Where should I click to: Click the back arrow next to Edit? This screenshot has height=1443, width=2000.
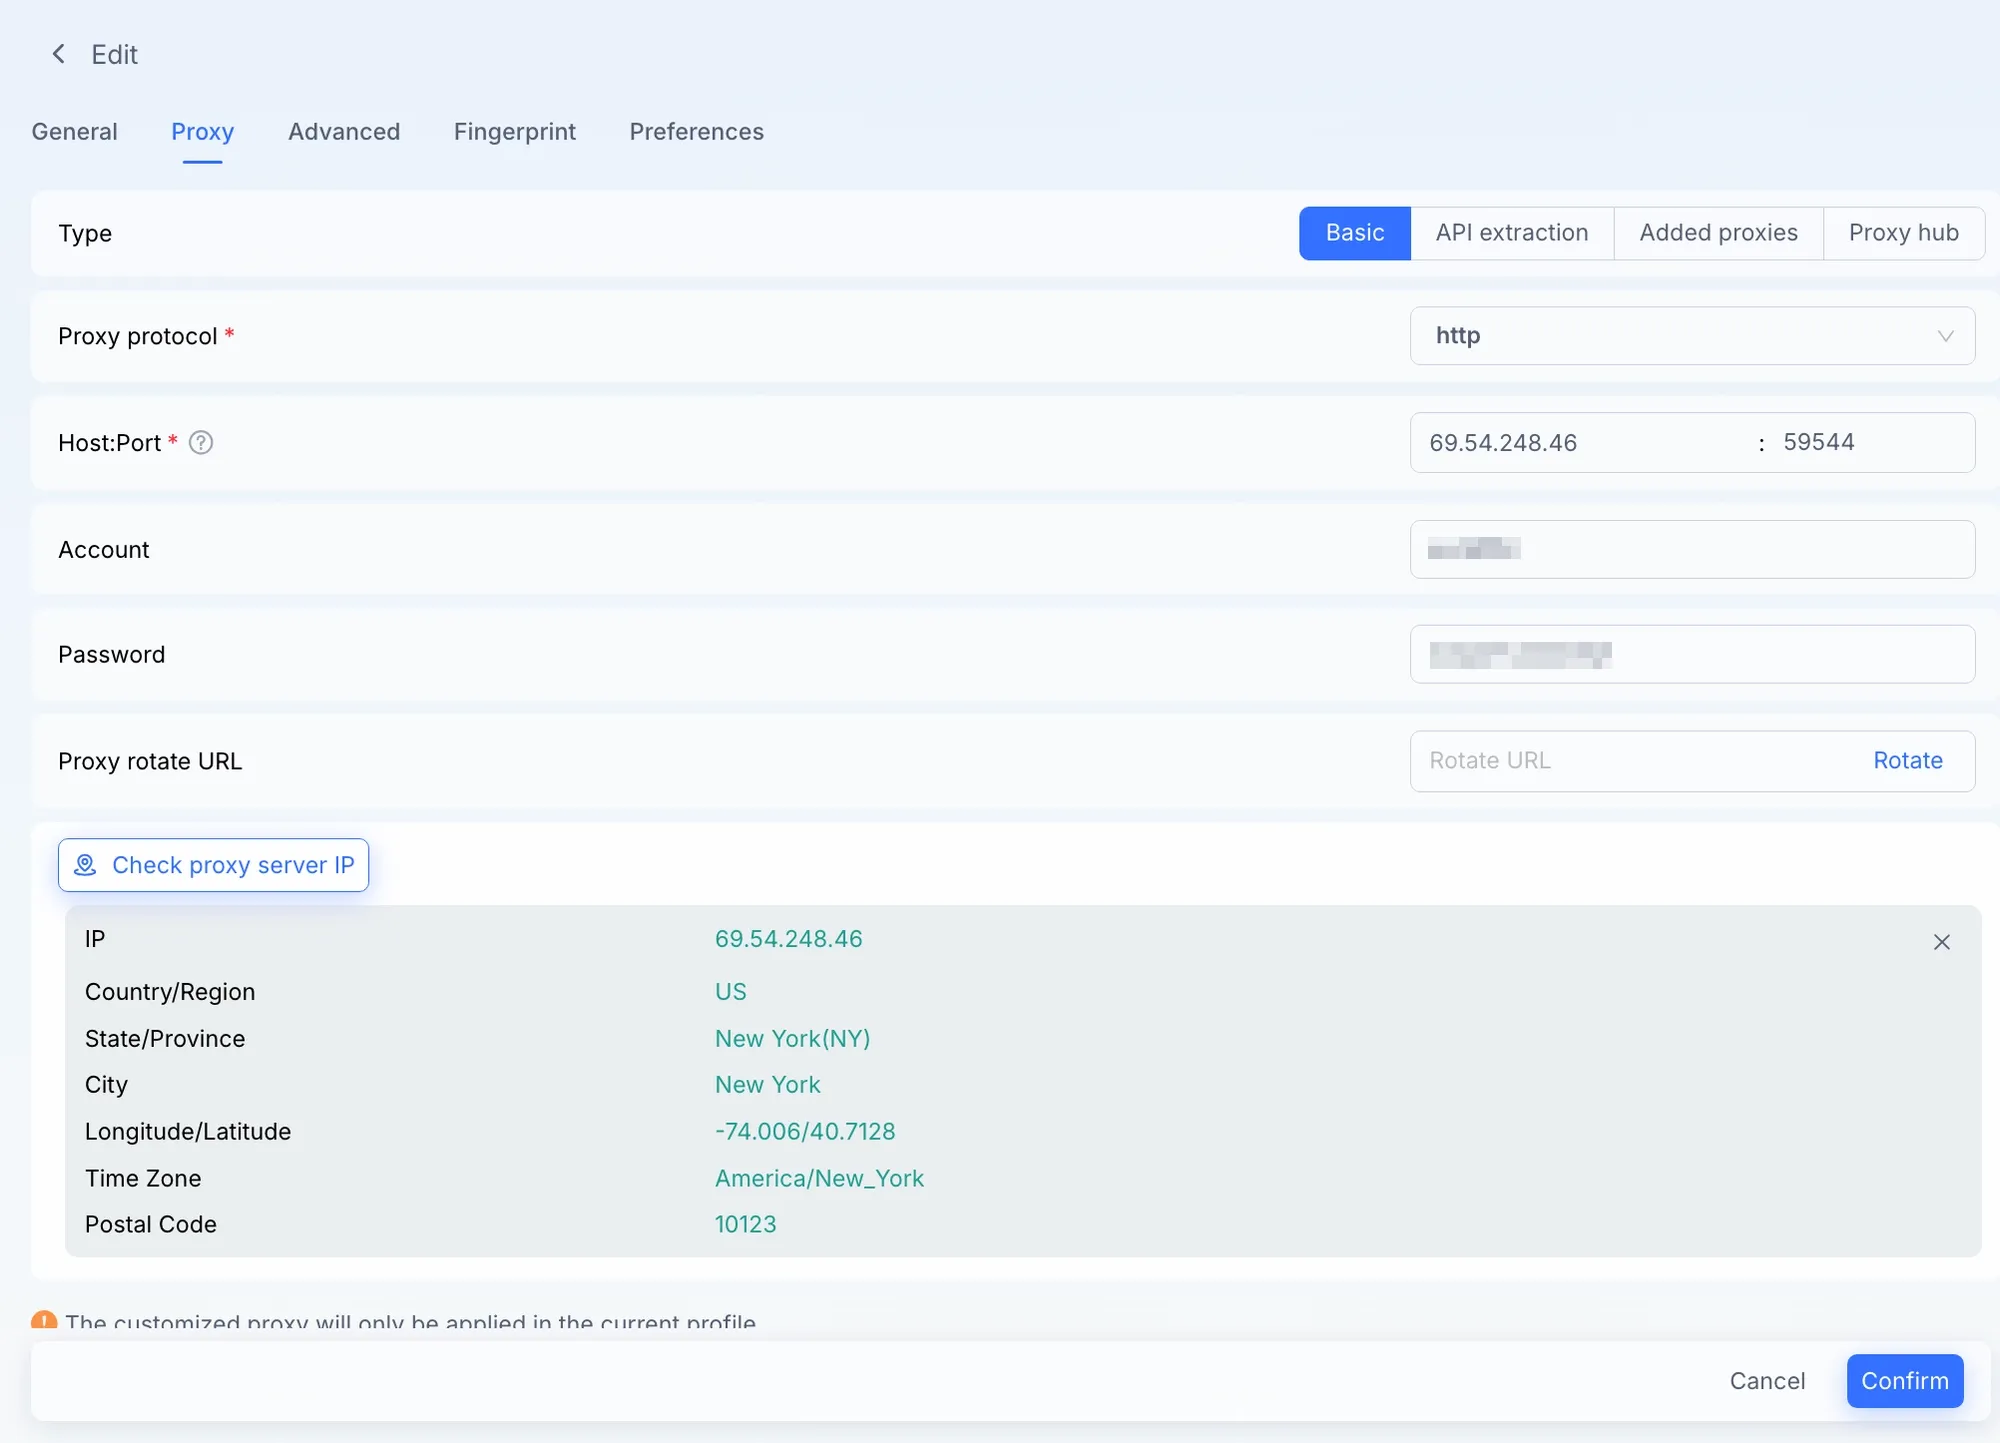pos(59,54)
